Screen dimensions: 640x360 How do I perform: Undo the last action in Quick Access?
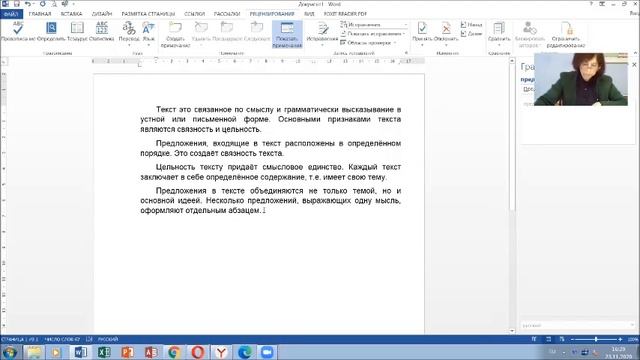tap(28, 4)
